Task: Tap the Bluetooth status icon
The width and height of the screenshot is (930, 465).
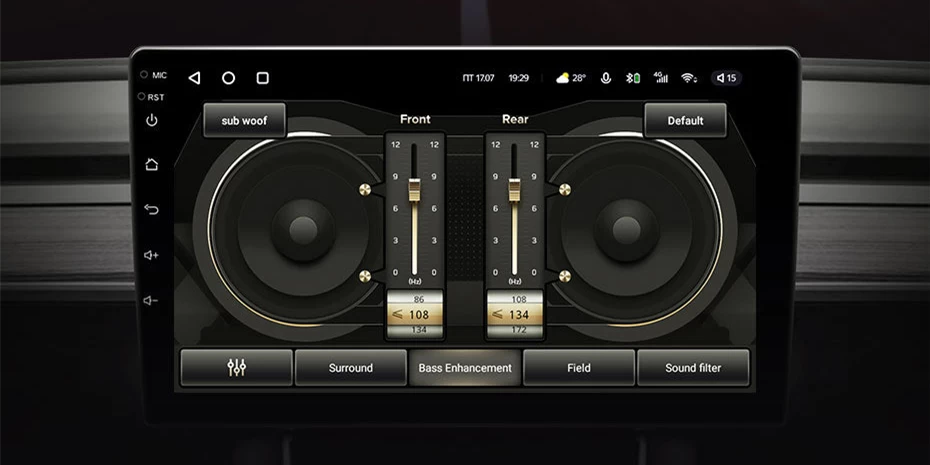Action: pos(632,78)
